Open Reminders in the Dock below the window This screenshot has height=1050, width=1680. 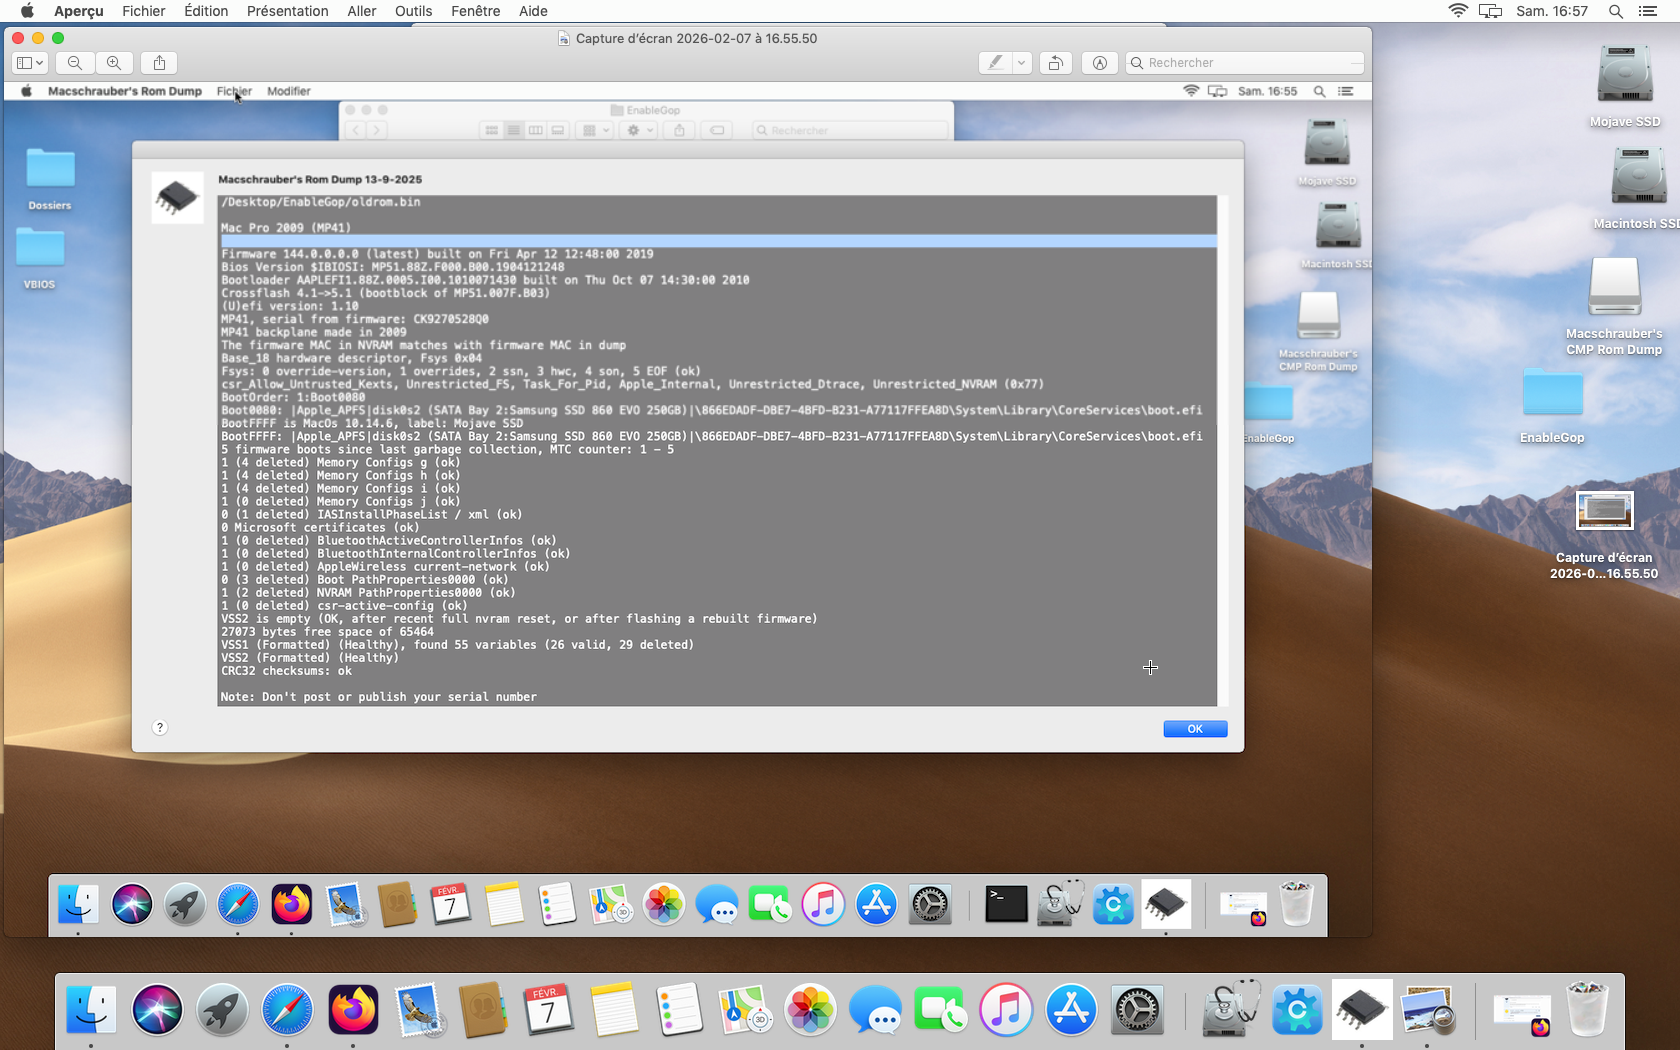[x=679, y=1009]
